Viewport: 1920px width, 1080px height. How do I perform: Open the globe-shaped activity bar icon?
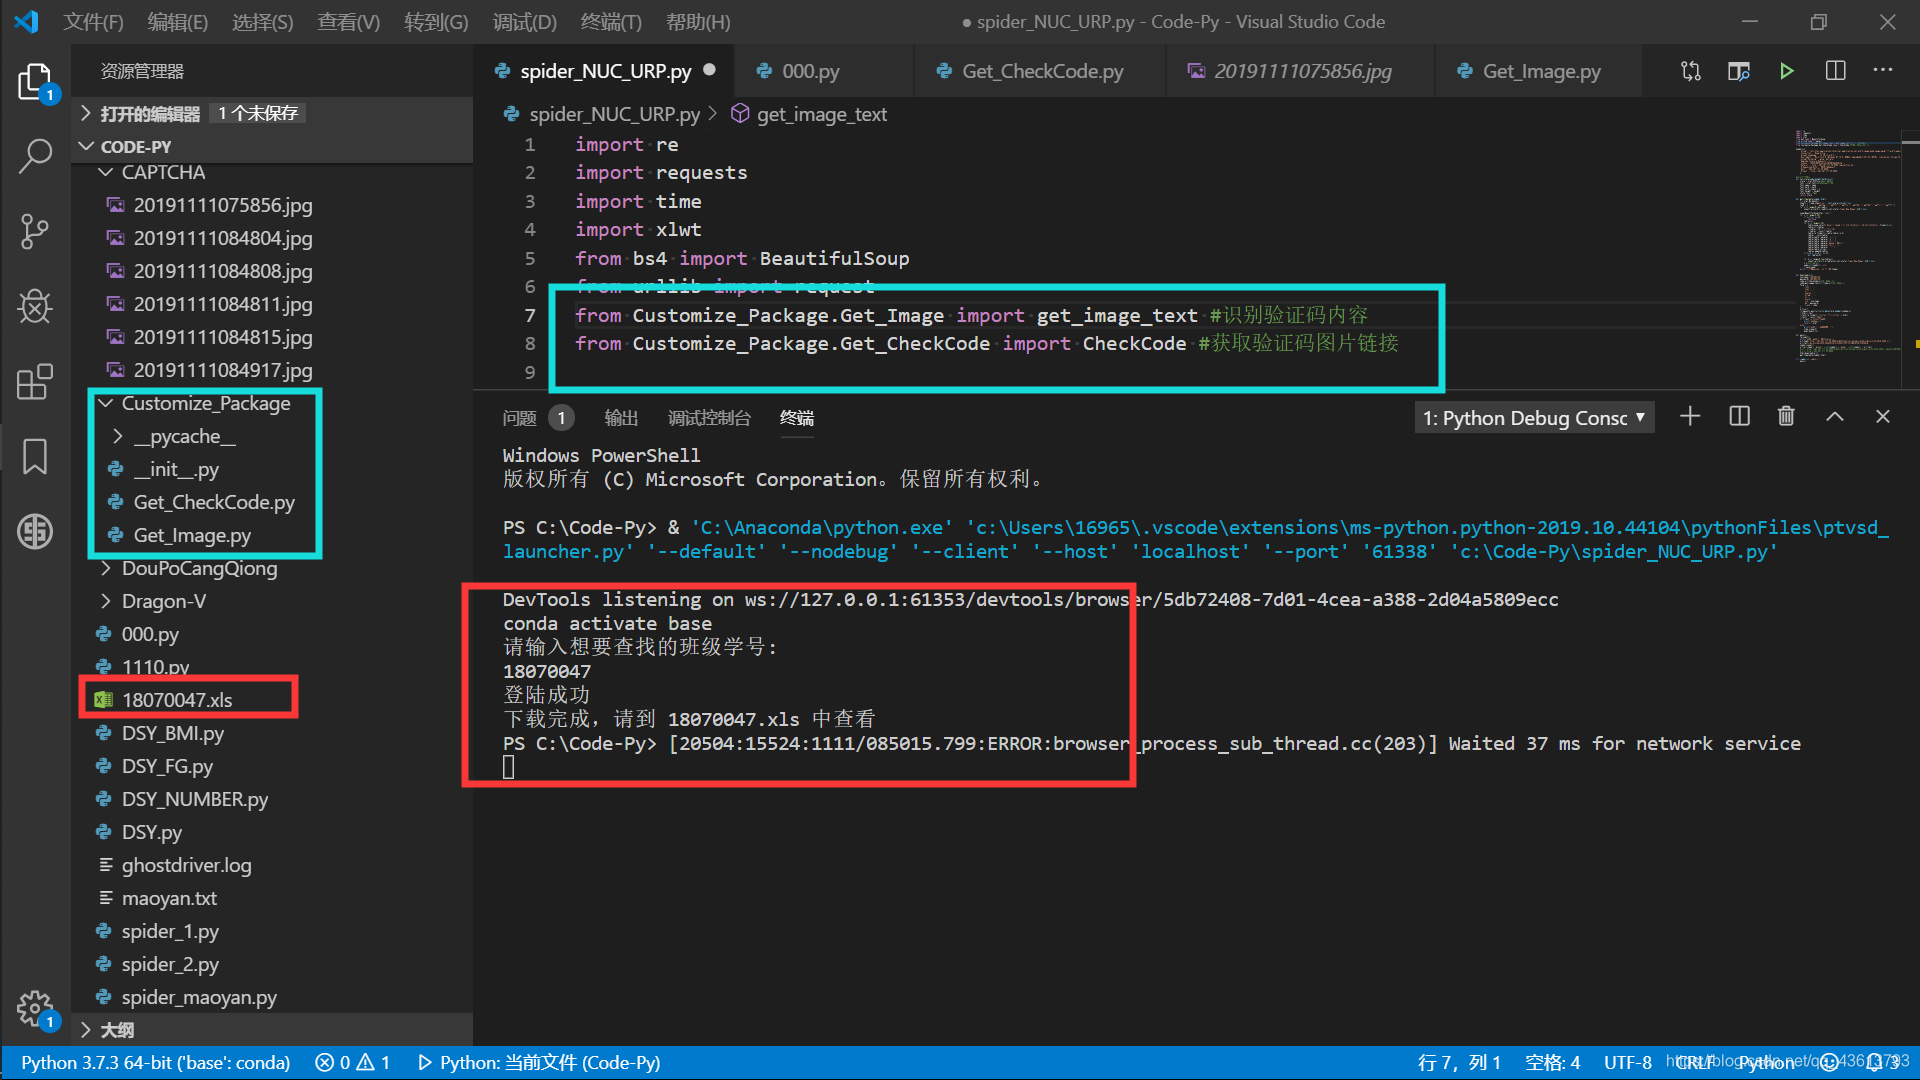(x=35, y=531)
